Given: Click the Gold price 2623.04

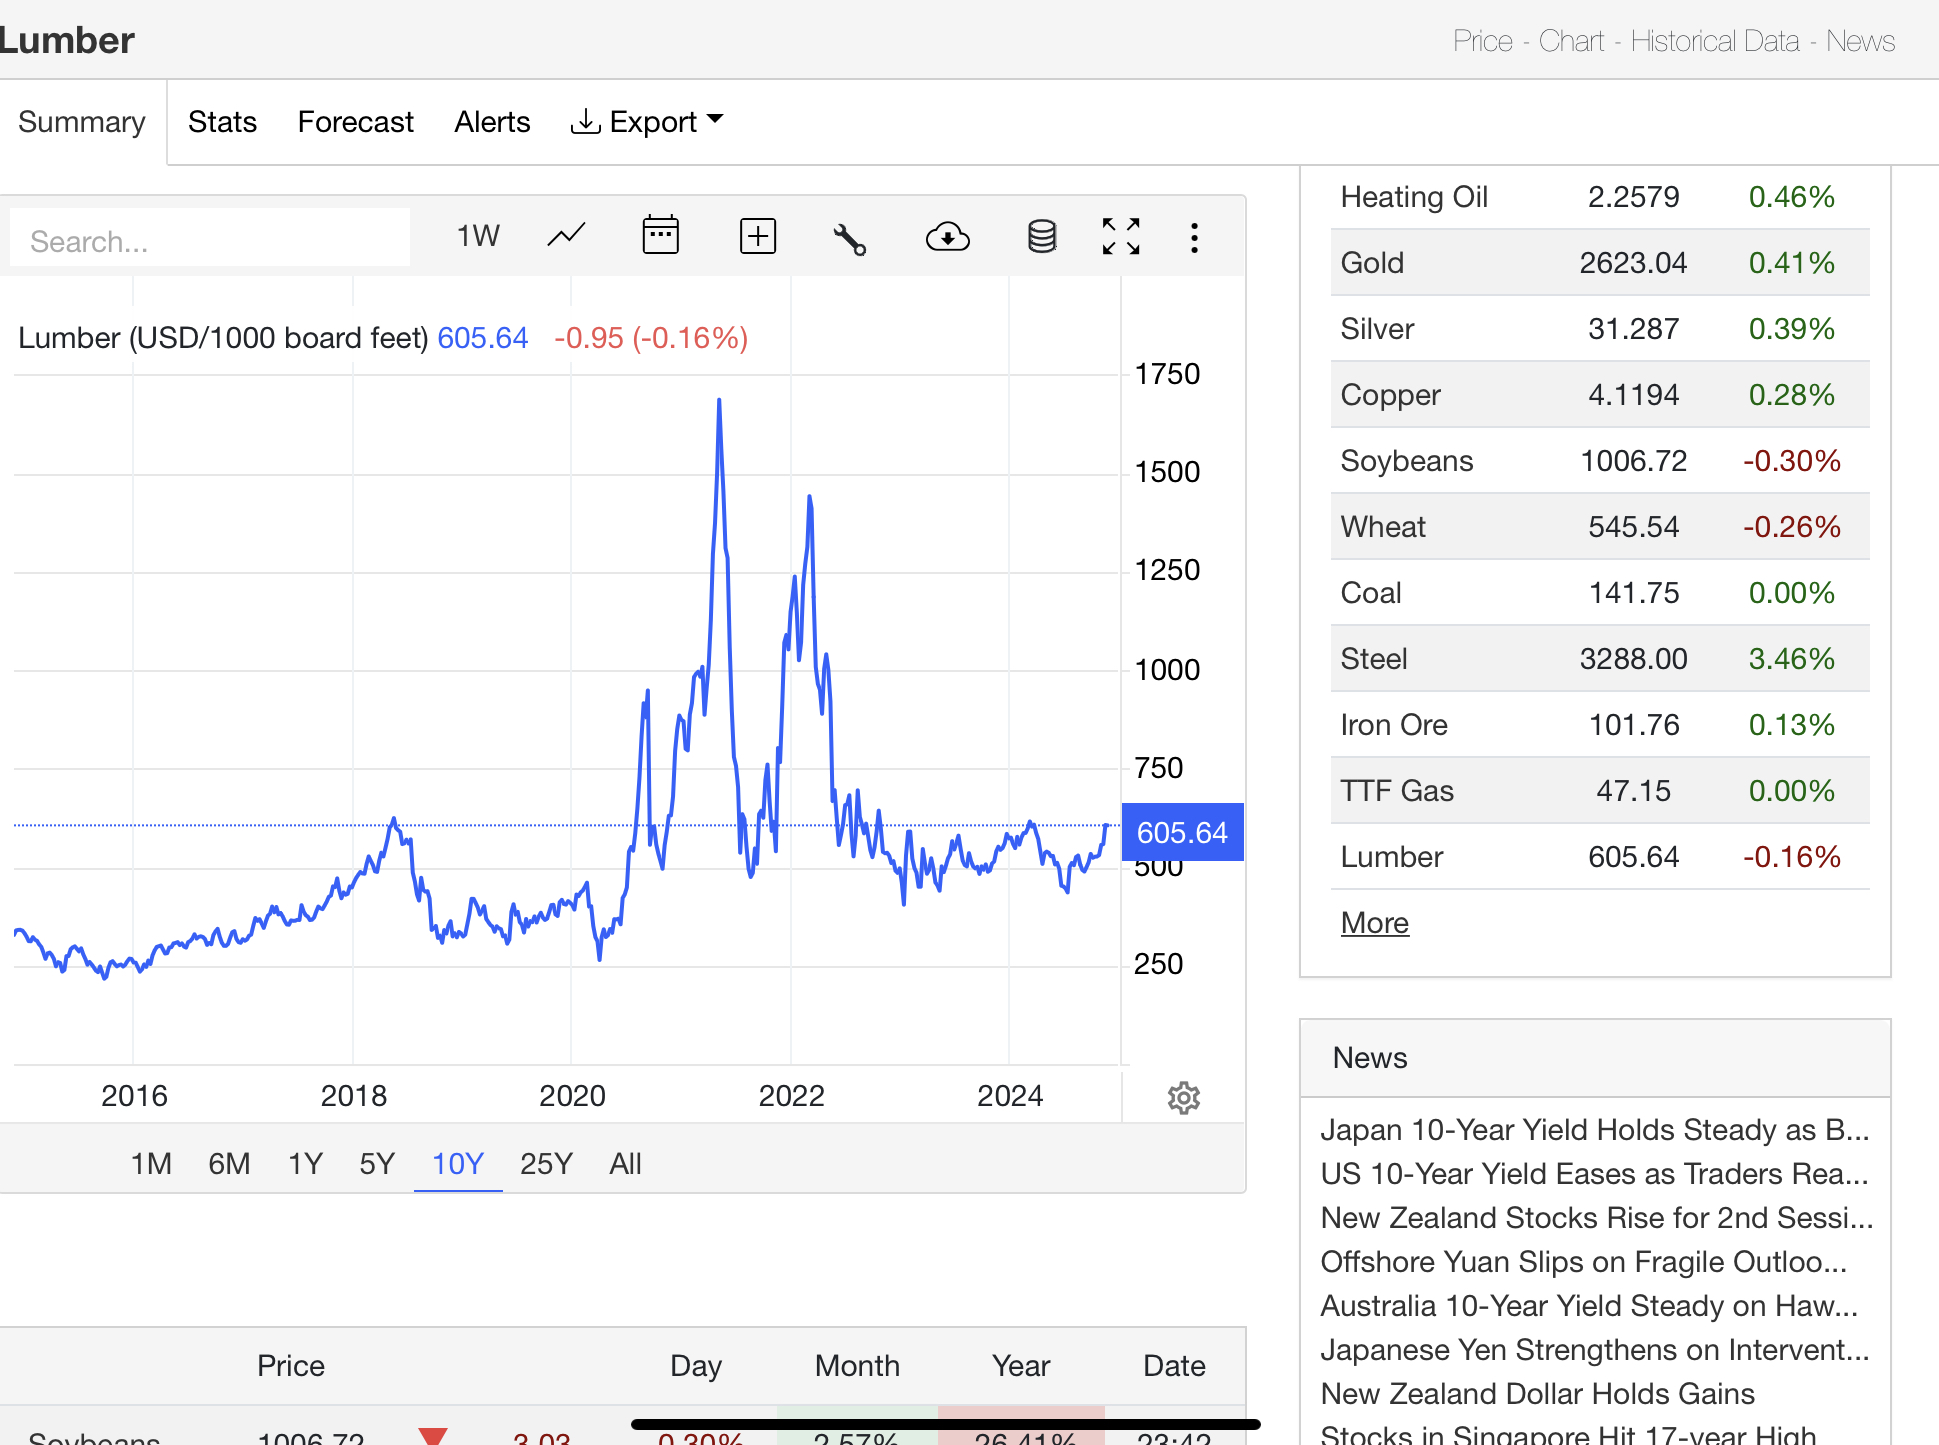Looking at the screenshot, I should pyautogui.click(x=1633, y=263).
